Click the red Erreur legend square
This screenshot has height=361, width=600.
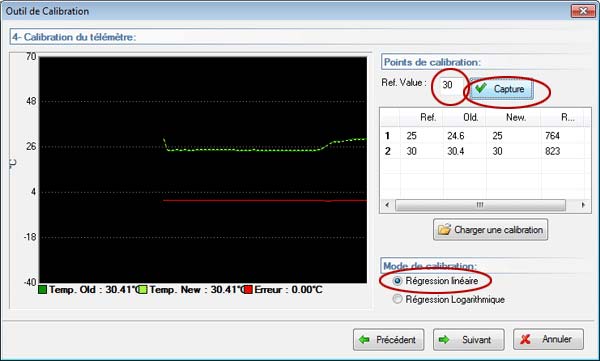pyautogui.click(x=248, y=290)
